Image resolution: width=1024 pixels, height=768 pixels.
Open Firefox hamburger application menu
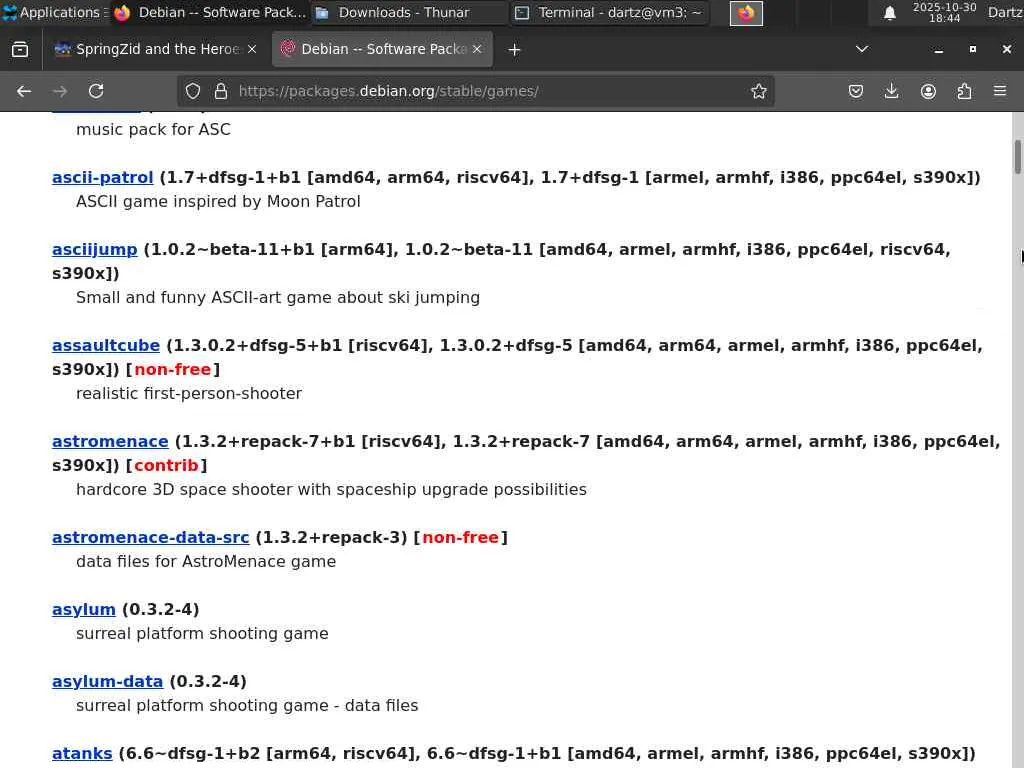1000,91
